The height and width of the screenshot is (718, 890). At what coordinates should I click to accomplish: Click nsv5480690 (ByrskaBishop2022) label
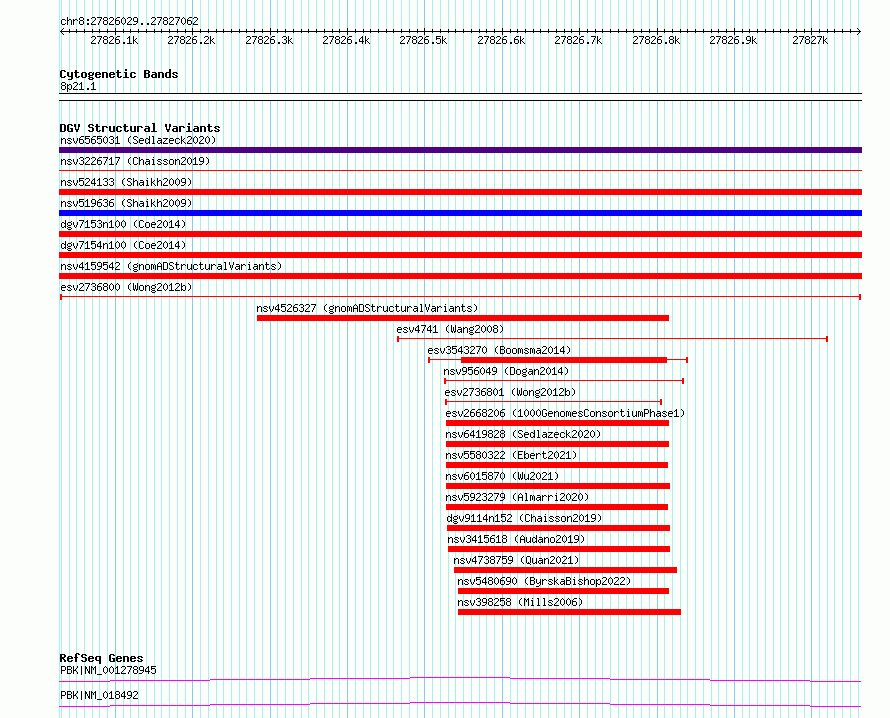pos(544,581)
